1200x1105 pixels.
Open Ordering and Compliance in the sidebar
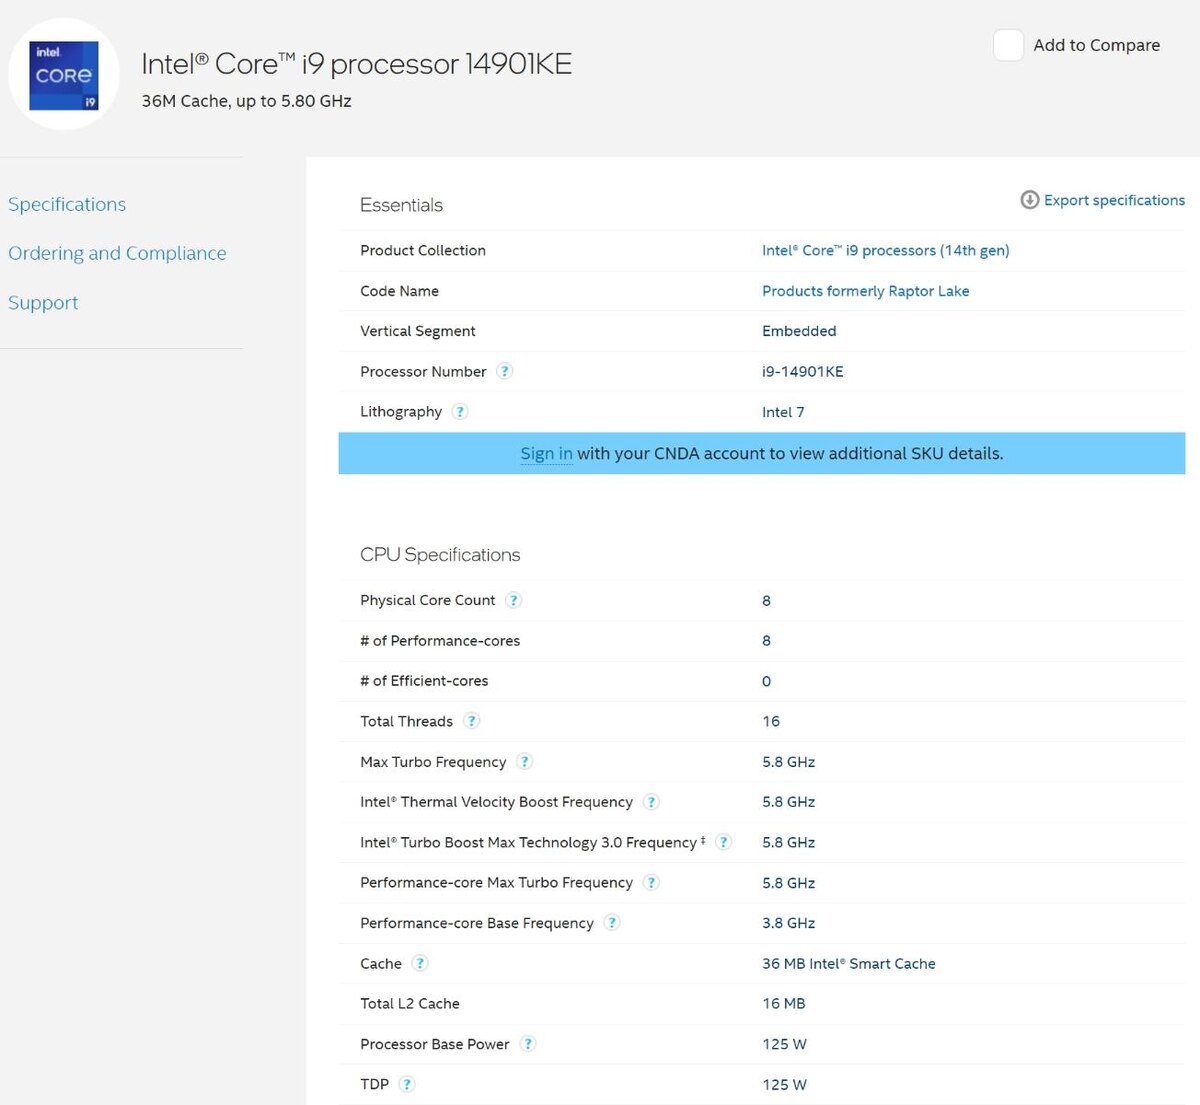tap(117, 253)
